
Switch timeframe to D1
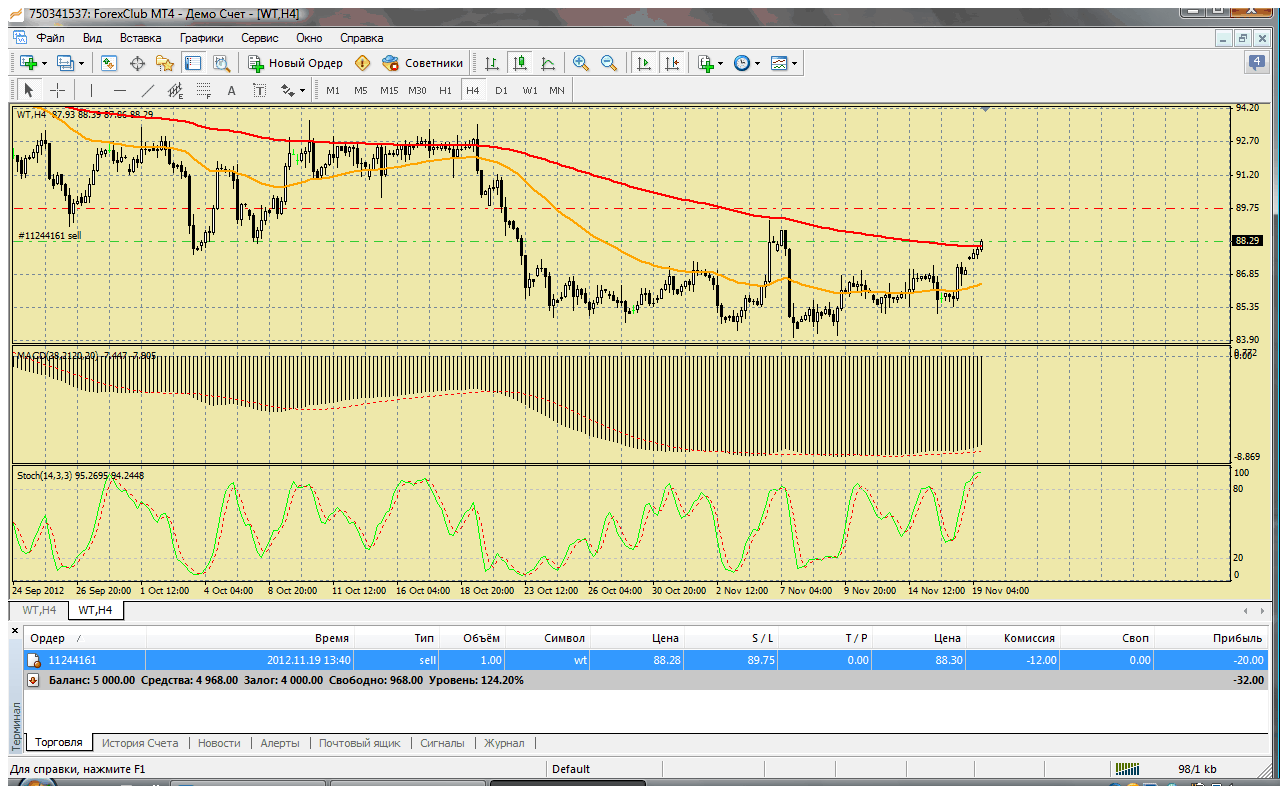click(x=501, y=90)
